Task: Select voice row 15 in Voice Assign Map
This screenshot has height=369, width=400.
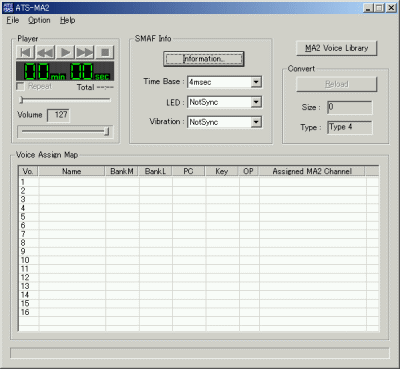Action: tap(199, 303)
